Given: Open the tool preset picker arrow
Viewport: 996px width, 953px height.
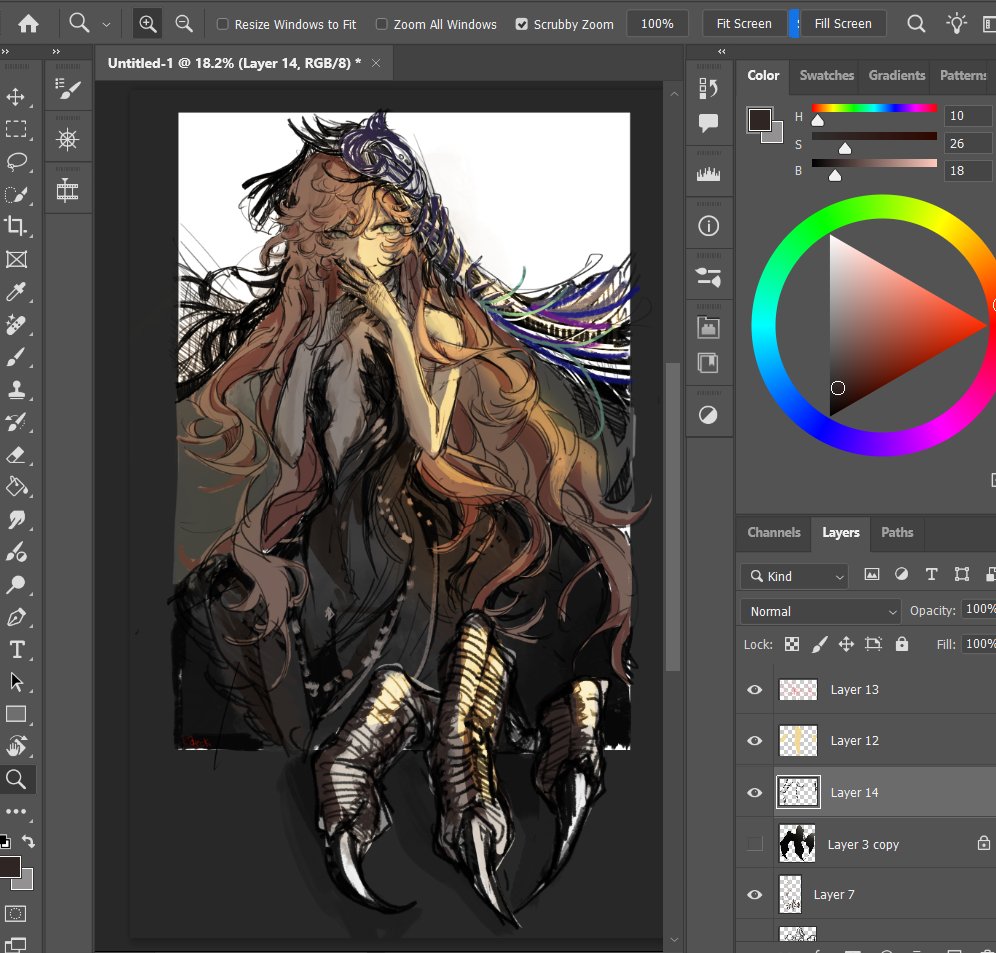Looking at the screenshot, I should point(106,24).
